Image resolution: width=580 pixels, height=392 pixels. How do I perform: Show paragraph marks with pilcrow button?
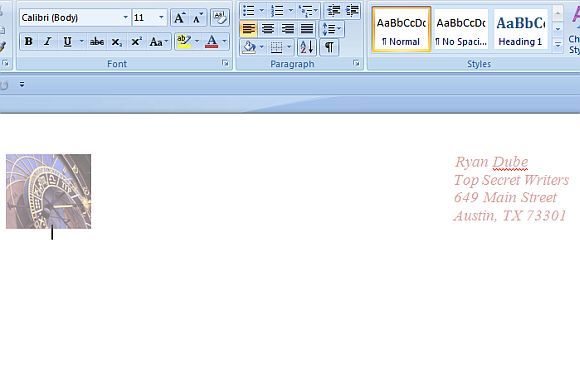(x=329, y=47)
